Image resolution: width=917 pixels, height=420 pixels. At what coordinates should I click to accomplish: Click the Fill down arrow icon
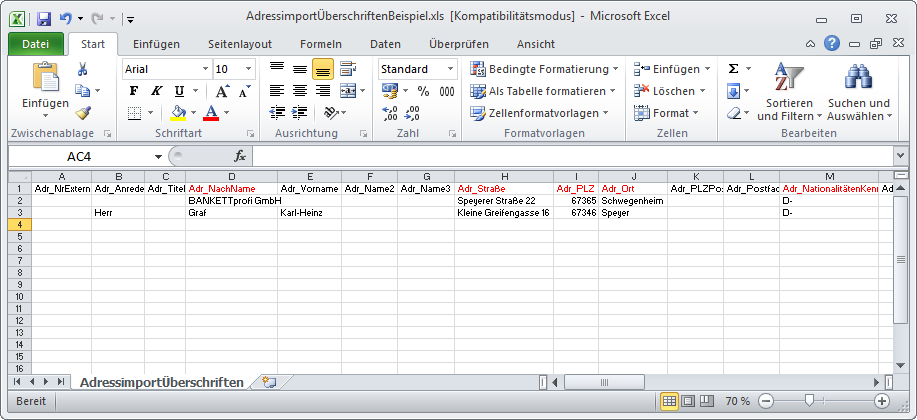[733, 91]
